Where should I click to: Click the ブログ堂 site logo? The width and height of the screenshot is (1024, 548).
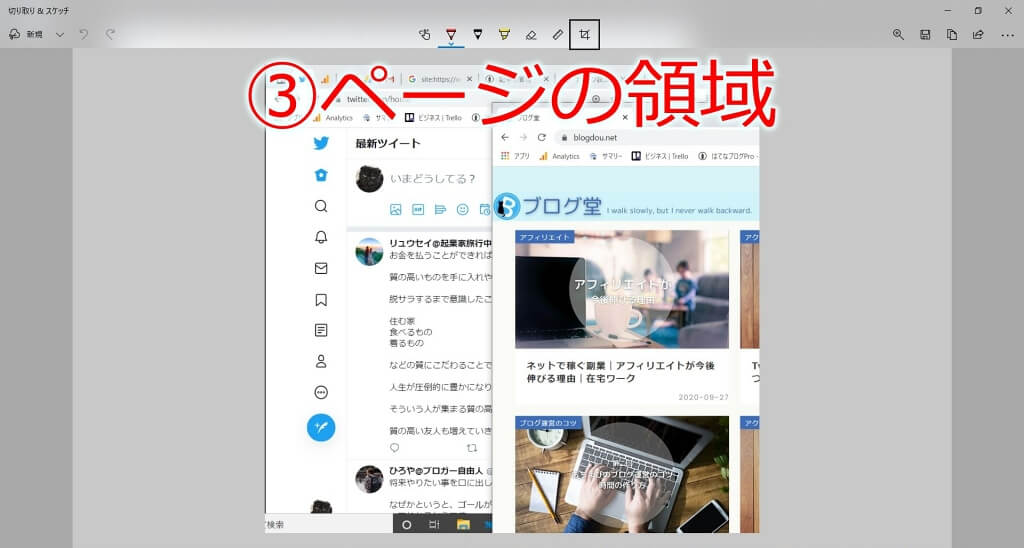[548, 206]
